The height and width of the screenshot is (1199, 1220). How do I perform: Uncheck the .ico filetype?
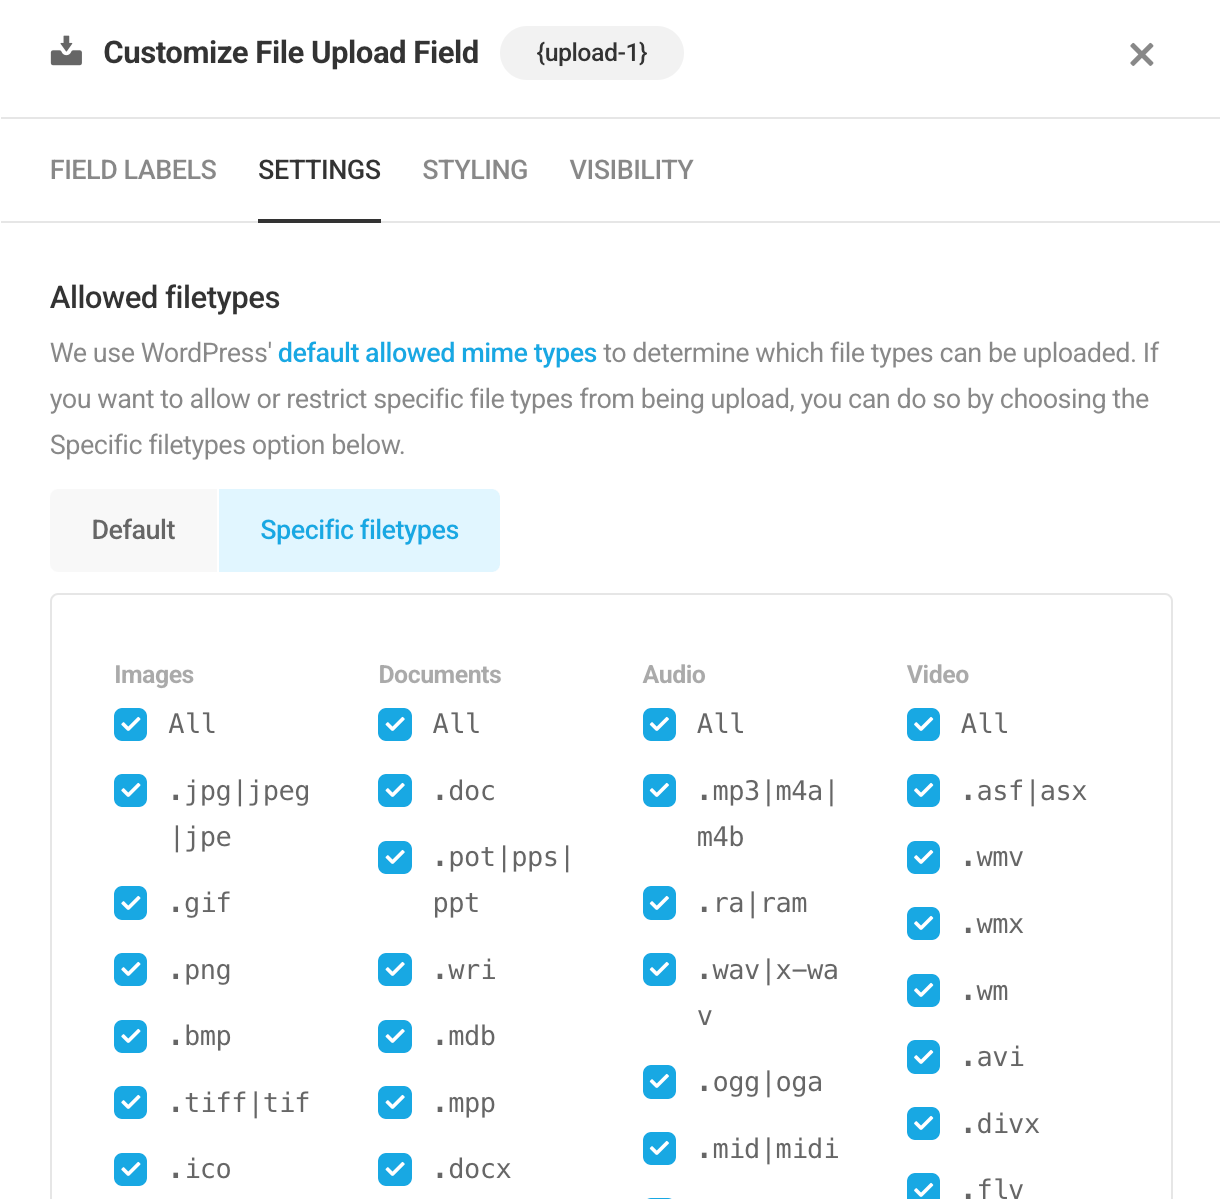[131, 1169]
